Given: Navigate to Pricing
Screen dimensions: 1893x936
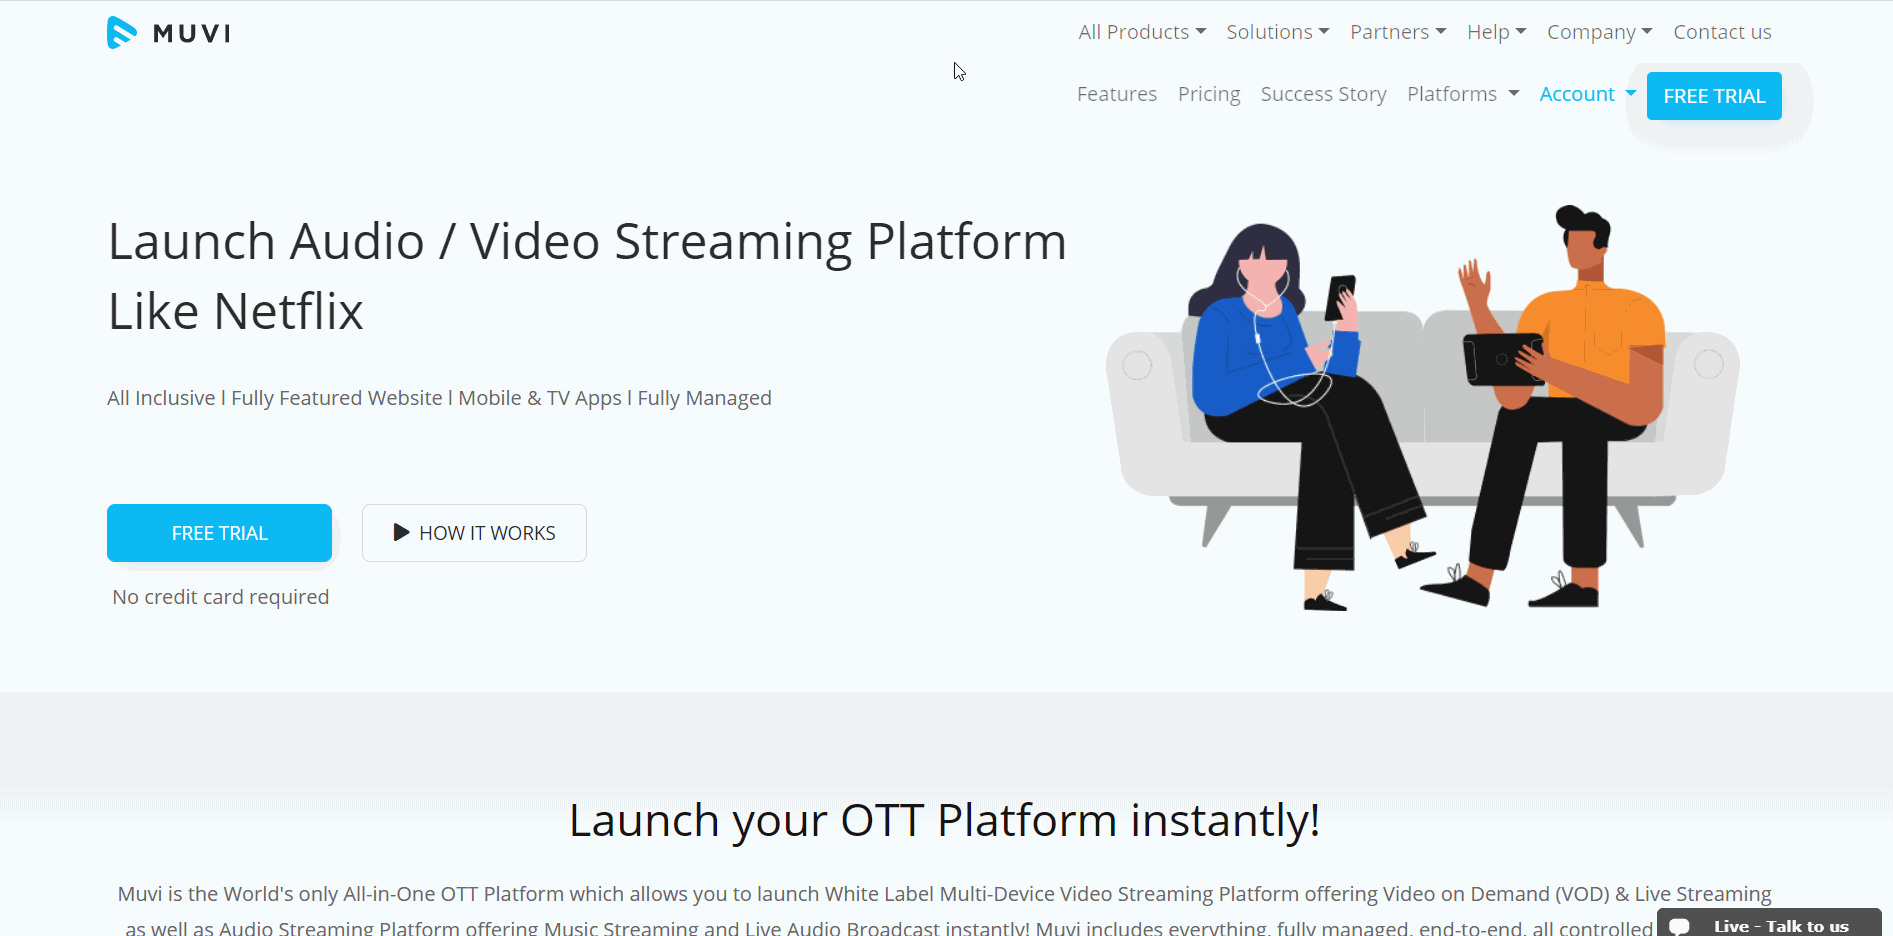Looking at the screenshot, I should [x=1209, y=94].
